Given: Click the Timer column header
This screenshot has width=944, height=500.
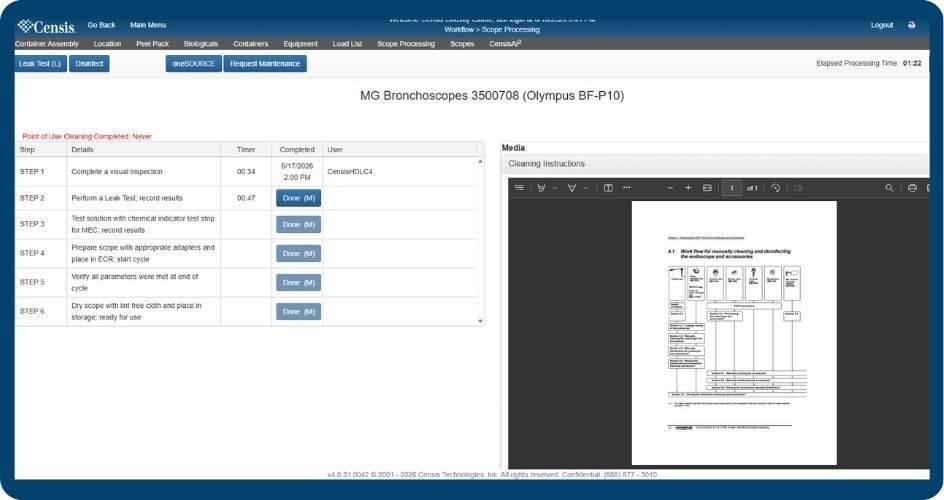Looking at the screenshot, I should pyautogui.click(x=246, y=149).
